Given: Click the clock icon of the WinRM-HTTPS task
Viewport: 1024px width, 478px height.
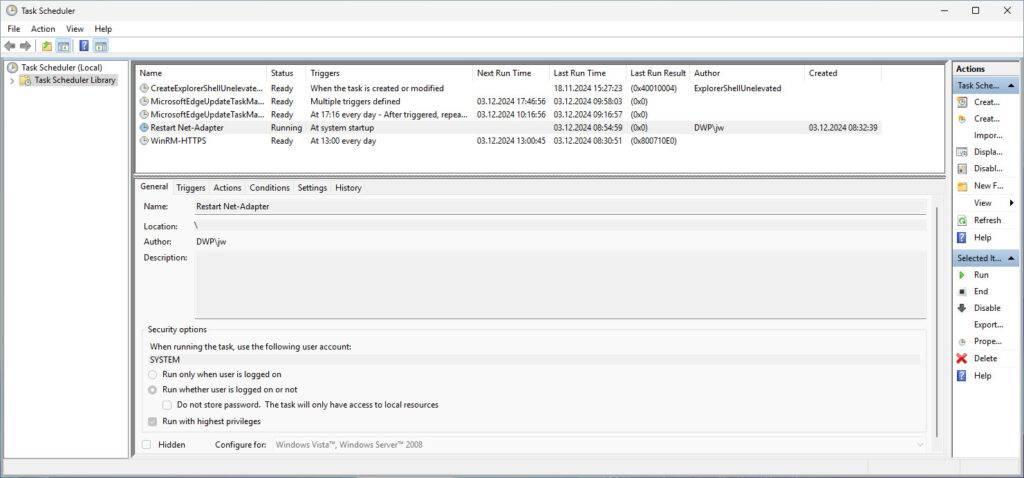Looking at the screenshot, I should point(144,141).
